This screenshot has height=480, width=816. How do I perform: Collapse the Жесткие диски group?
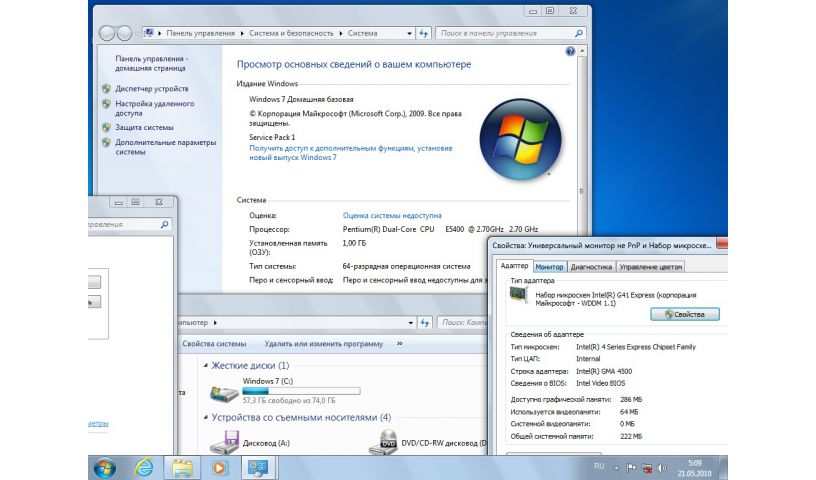[x=206, y=365]
